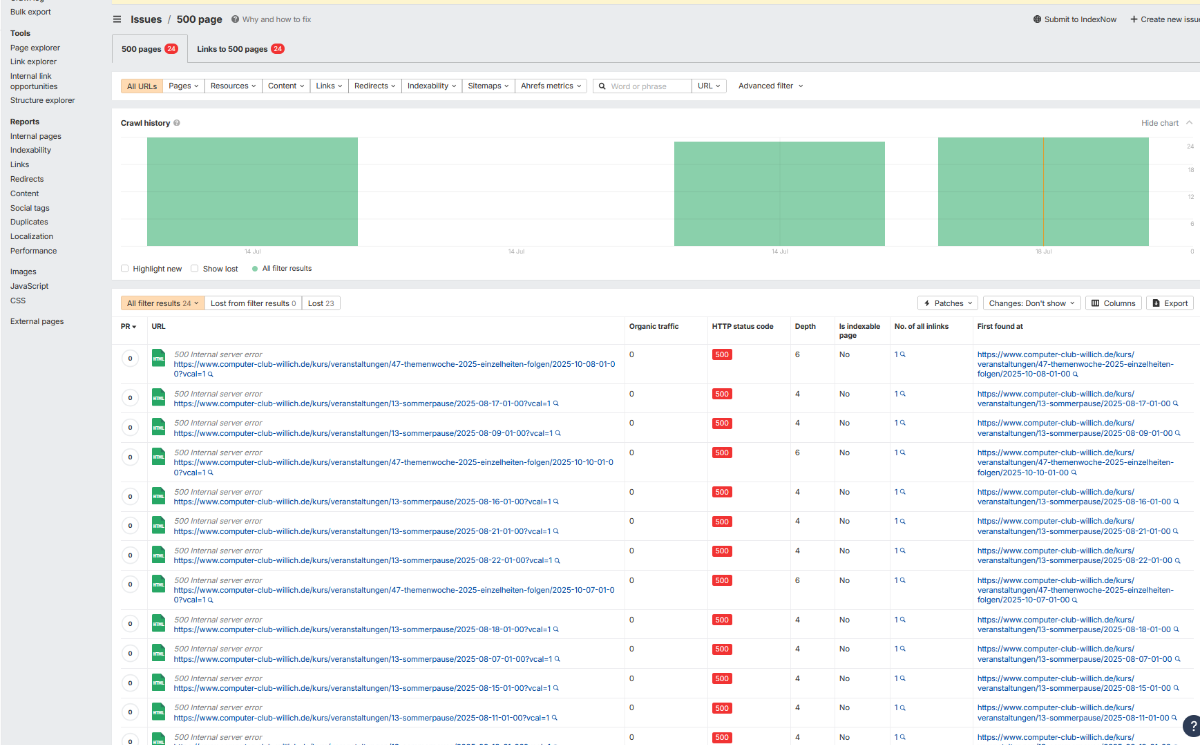This screenshot has height=745, width=1200.
Task: Open the help bubble in the bottom-right corner
Action: (1191, 726)
